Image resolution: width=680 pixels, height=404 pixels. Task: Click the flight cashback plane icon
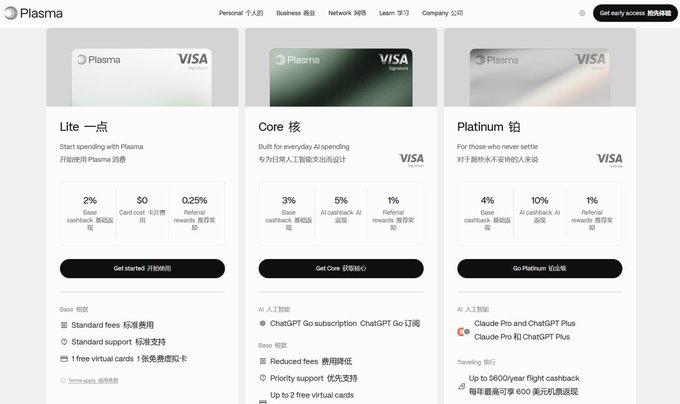(x=461, y=386)
